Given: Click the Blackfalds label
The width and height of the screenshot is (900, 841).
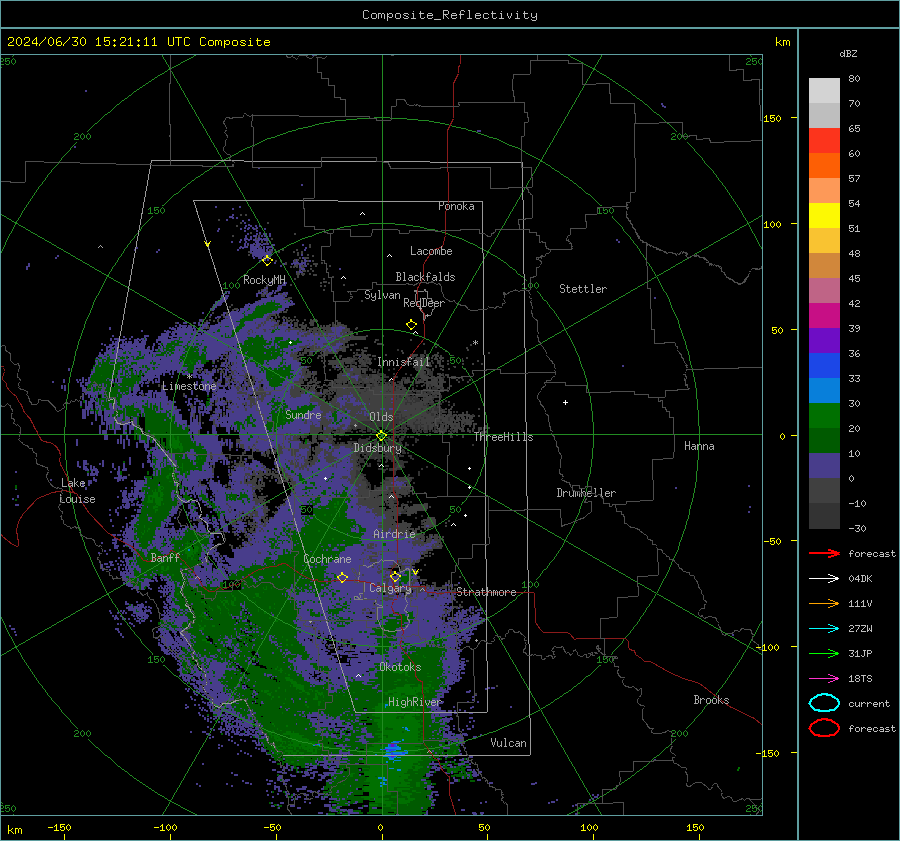Looking at the screenshot, I should point(425,277).
